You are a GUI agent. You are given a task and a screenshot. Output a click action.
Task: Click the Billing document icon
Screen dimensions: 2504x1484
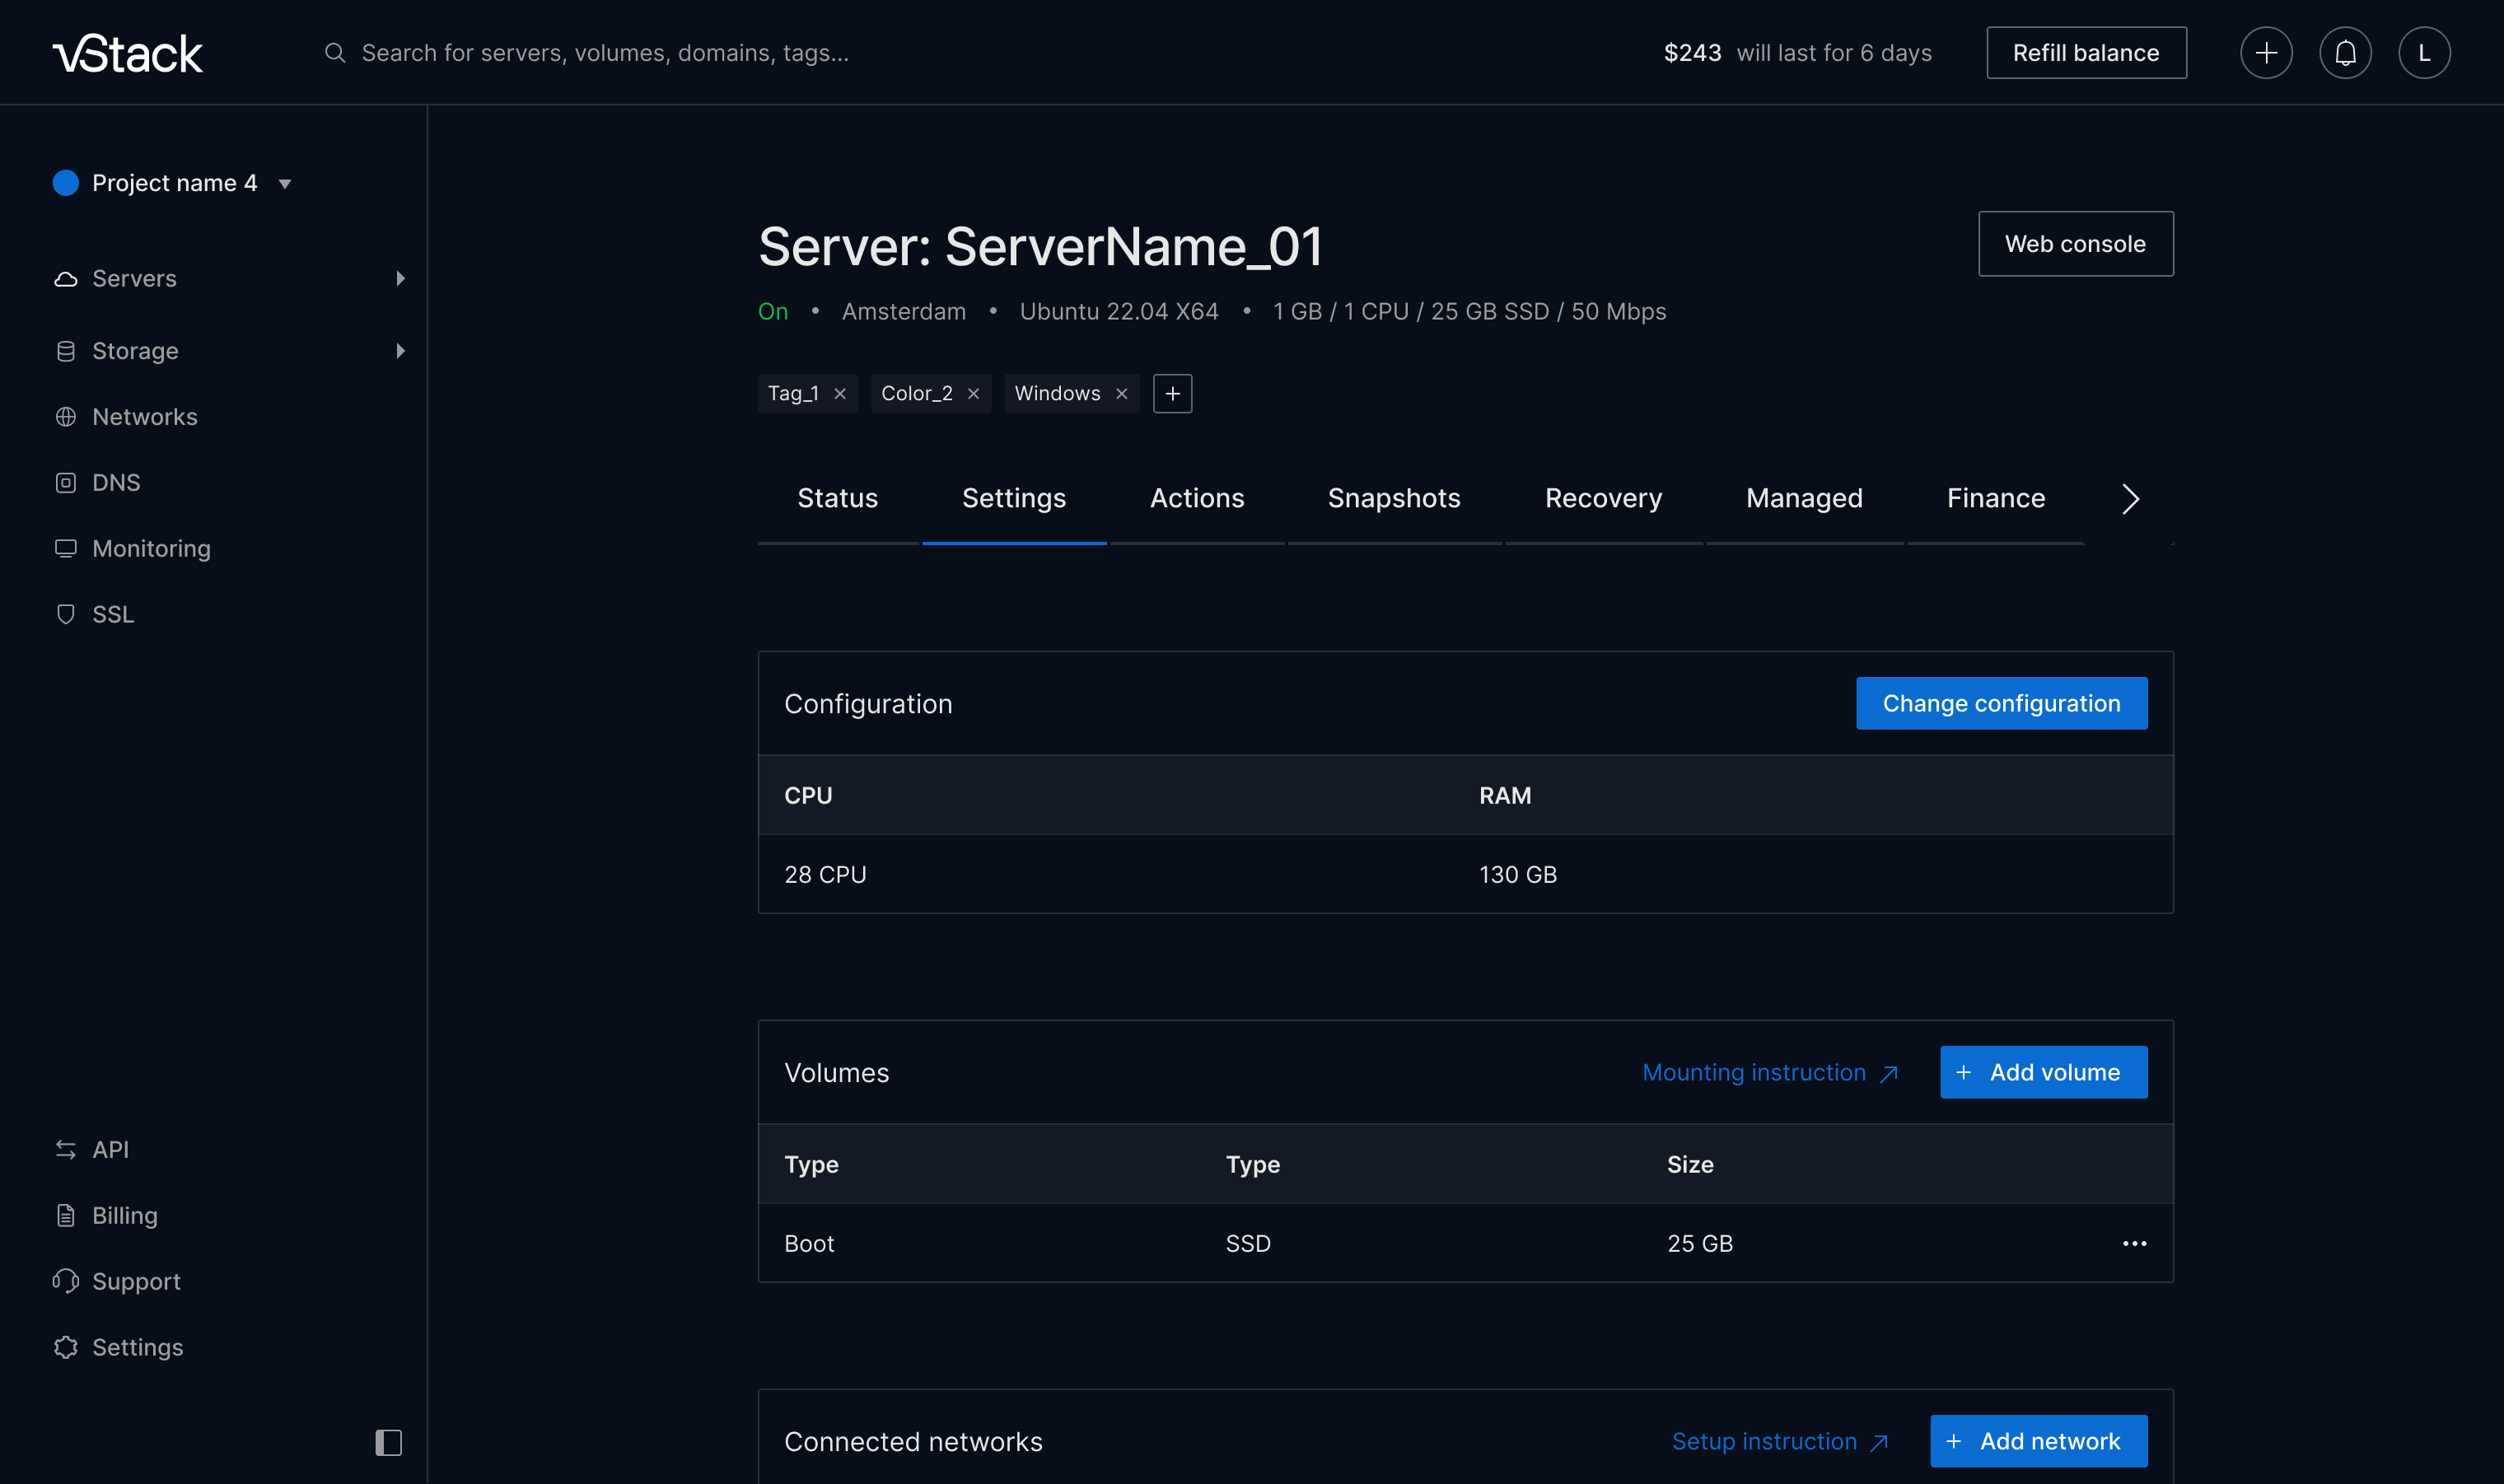click(66, 1216)
